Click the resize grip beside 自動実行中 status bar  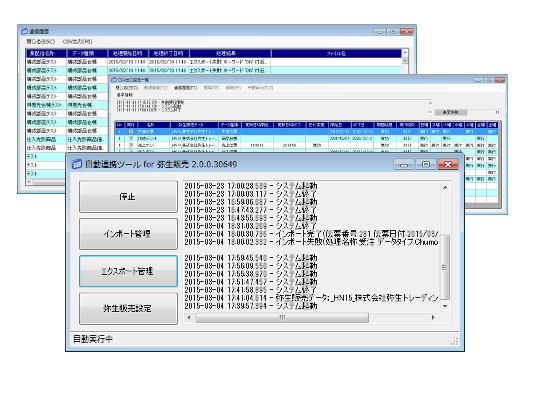[x=455, y=341]
